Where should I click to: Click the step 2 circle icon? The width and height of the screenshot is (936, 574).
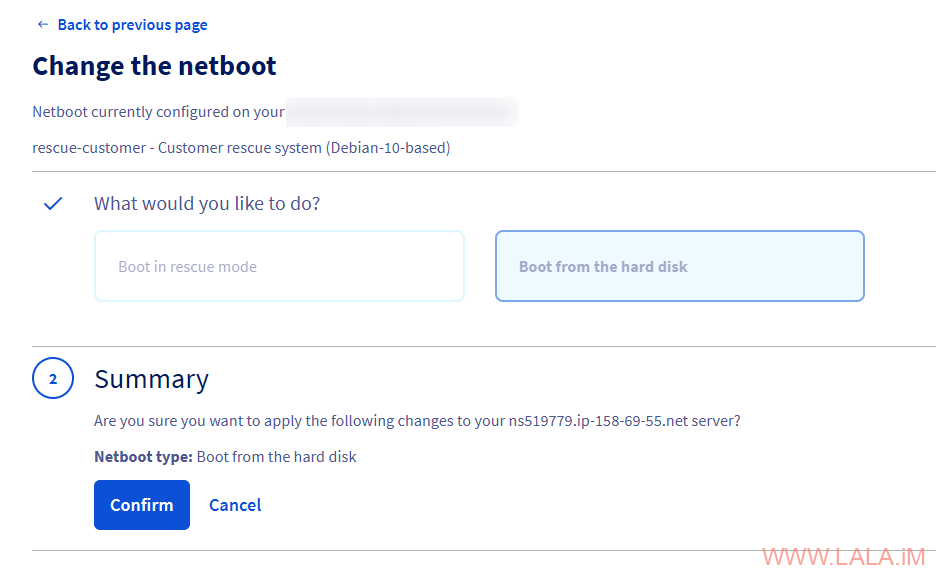(x=53, y=379)
